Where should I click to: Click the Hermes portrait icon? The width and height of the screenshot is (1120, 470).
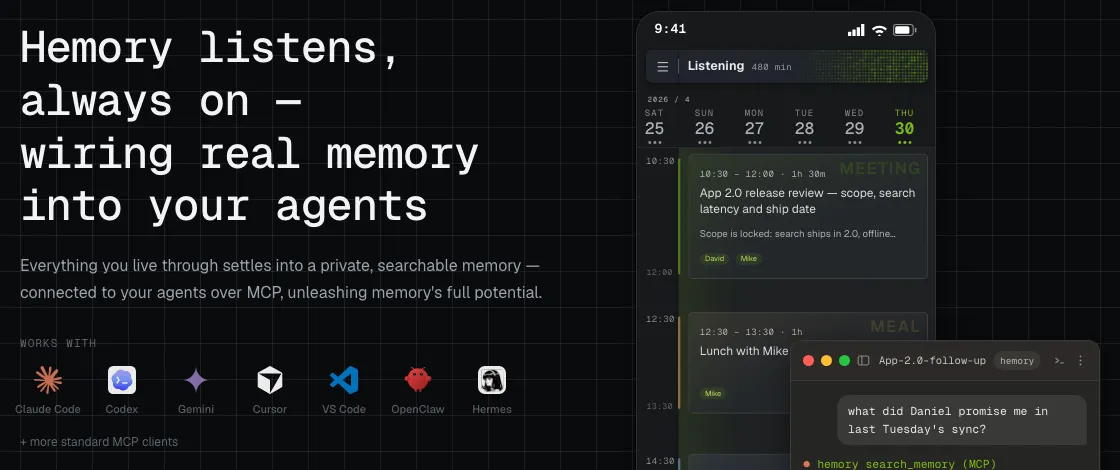(x=491, y=380)
